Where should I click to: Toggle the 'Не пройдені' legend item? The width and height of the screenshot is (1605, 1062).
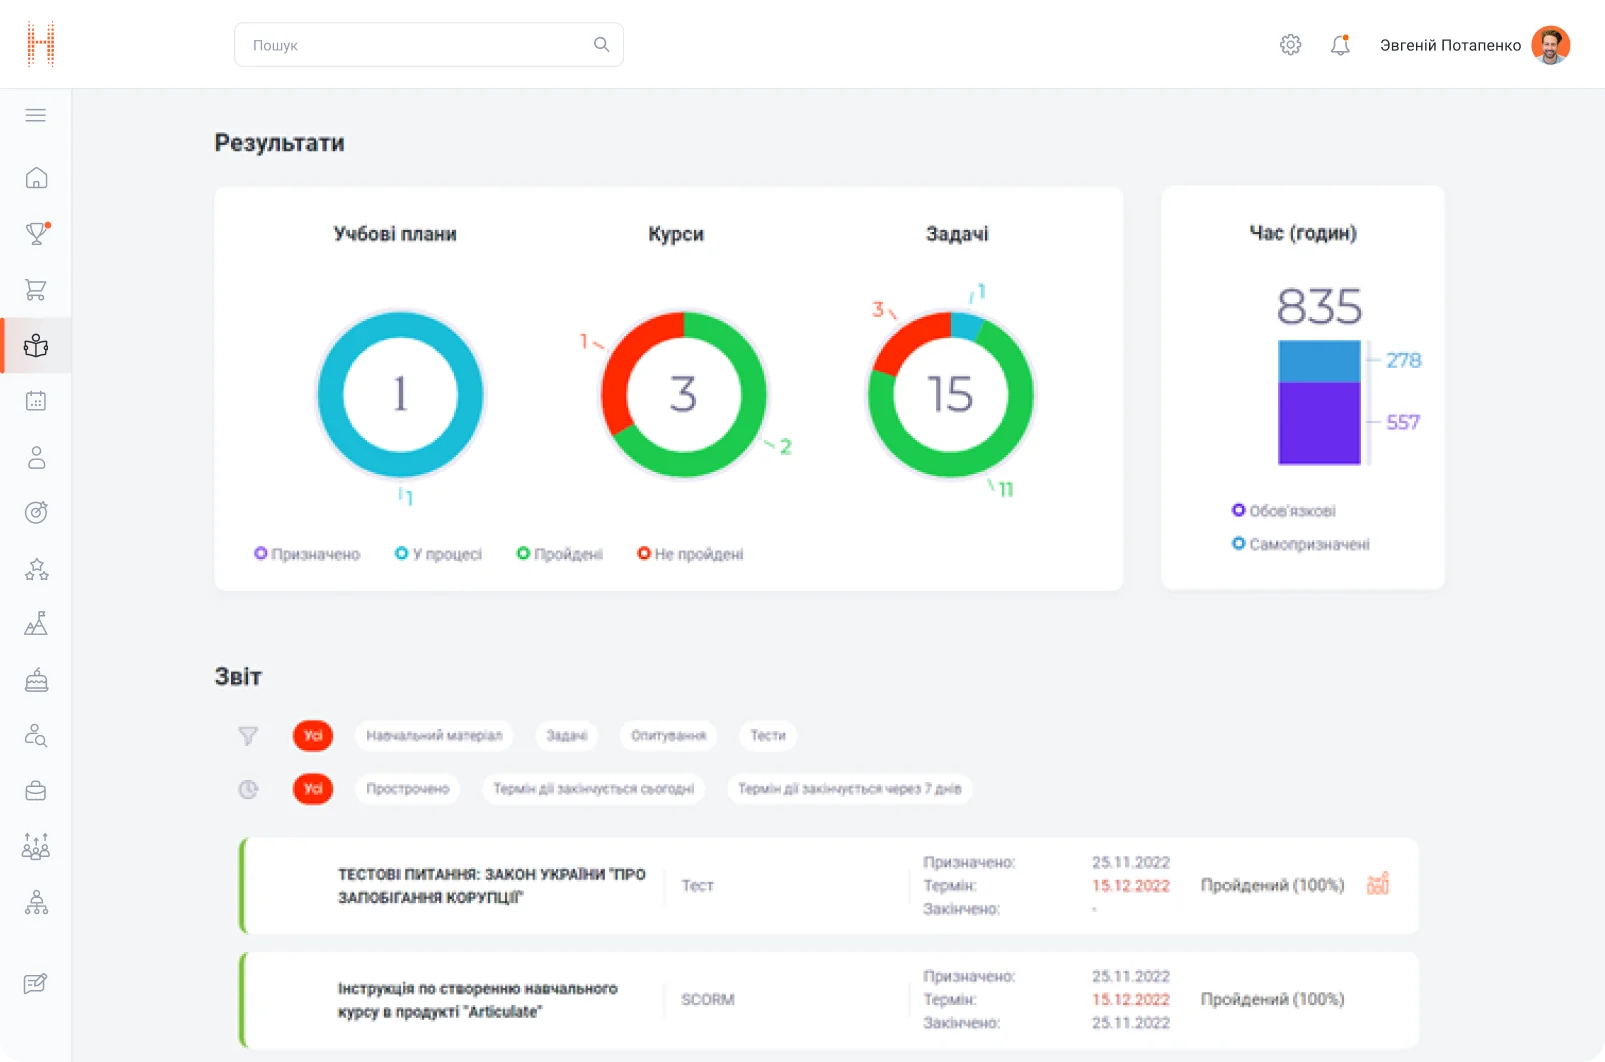click(x=690, y=554)
